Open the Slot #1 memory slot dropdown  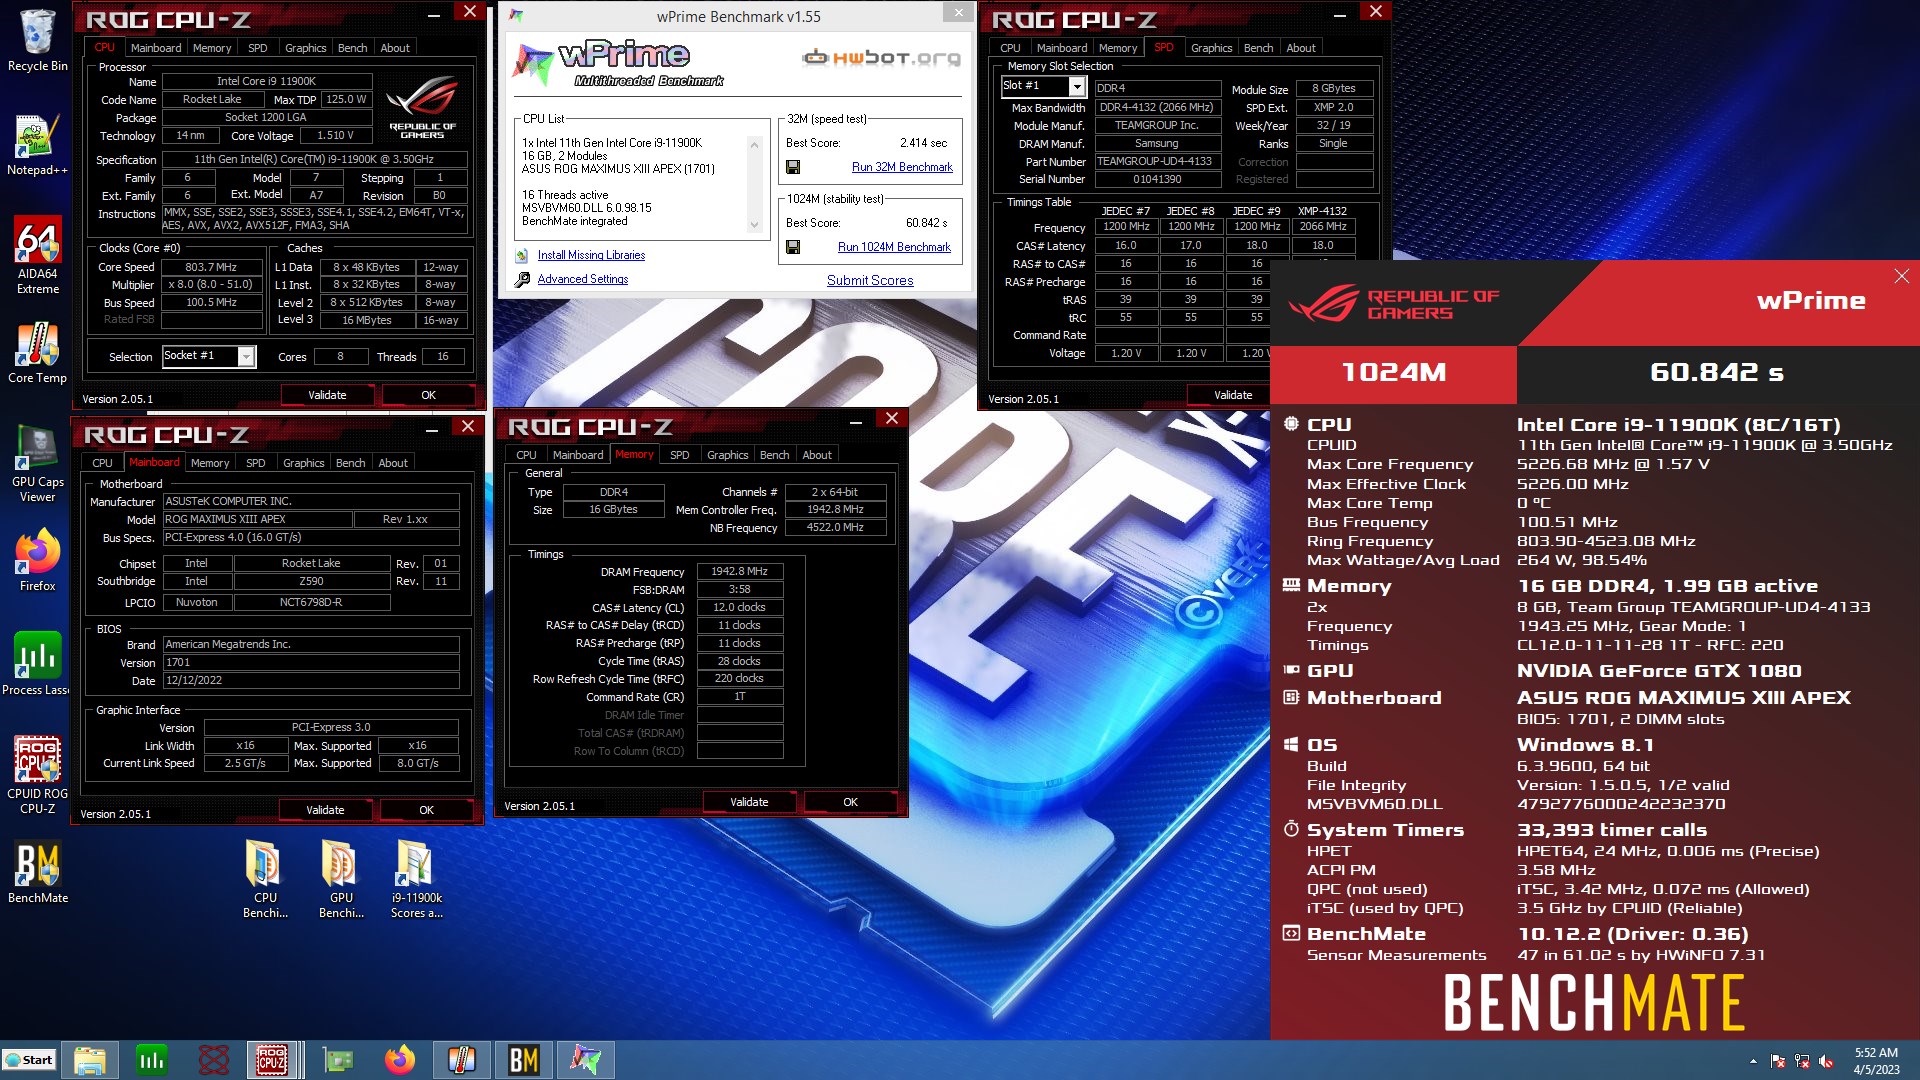tap(1077, 87)
